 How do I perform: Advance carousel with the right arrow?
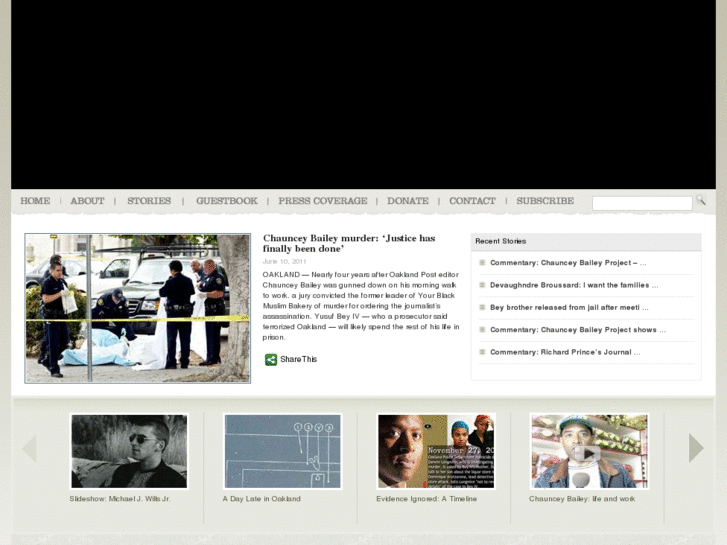(696, 448)
